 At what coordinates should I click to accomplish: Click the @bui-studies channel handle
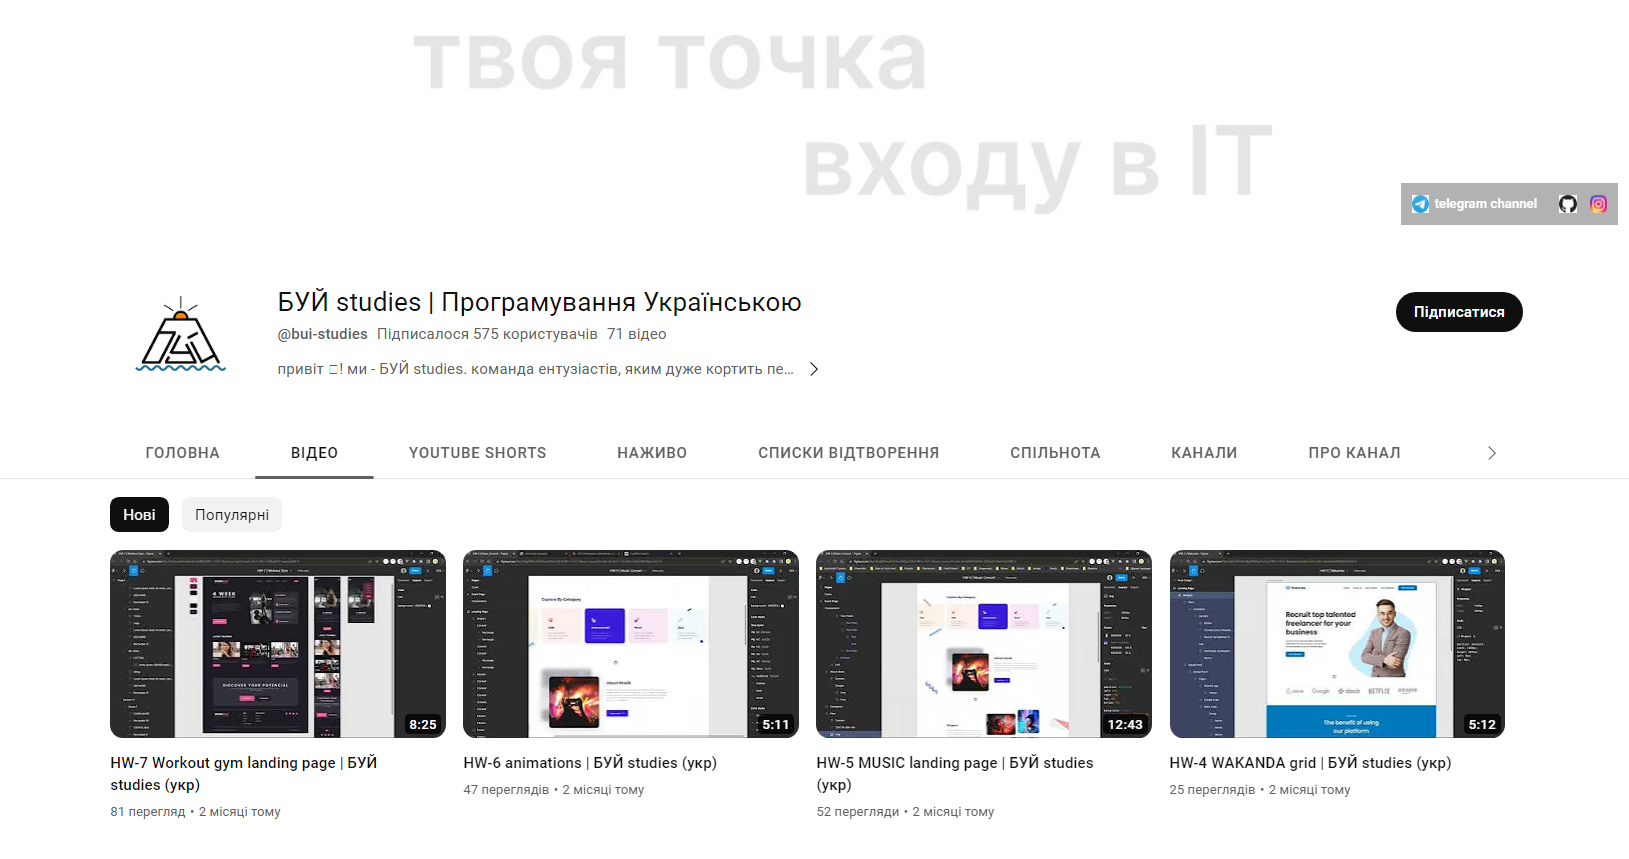(x=322, y=334)
